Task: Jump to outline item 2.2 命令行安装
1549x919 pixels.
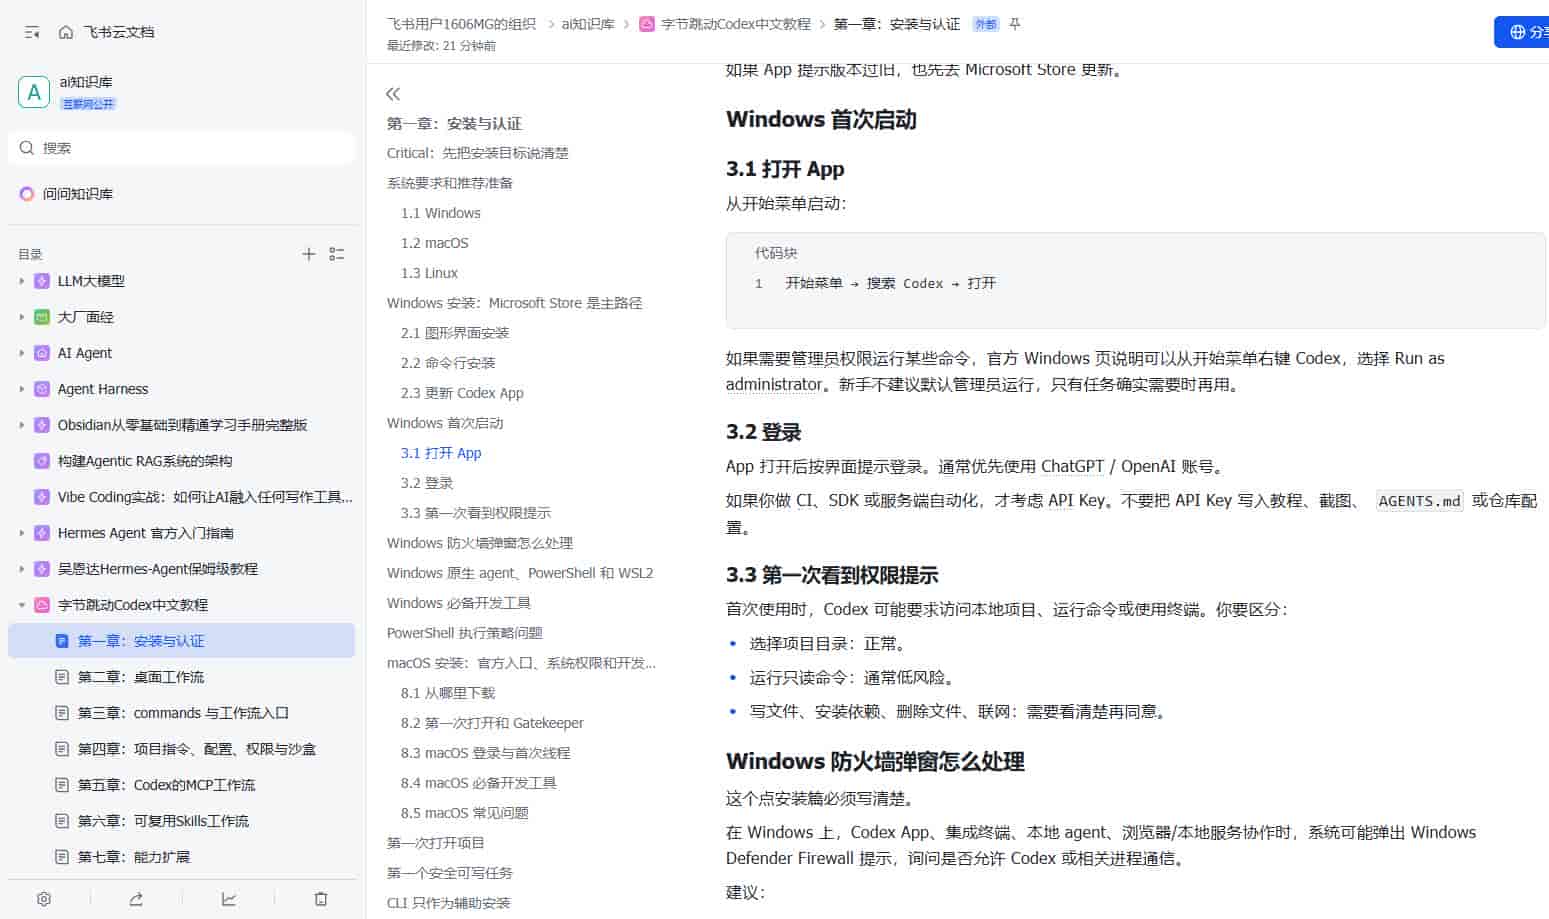Action: 448,363
